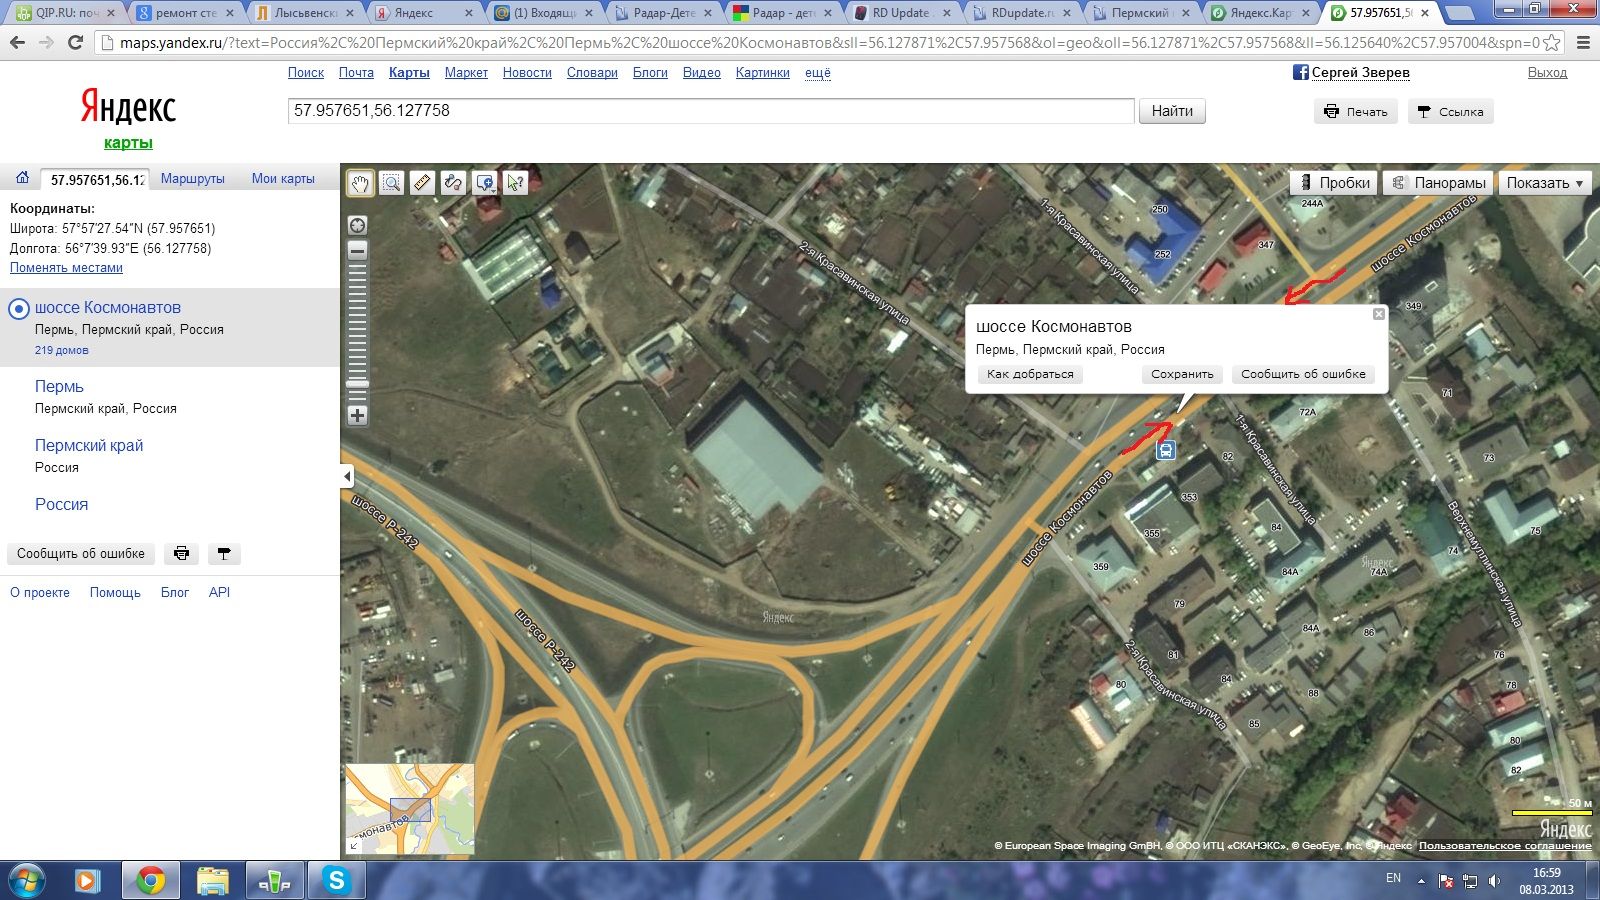
Task: Click the map zoom slider handle
Action: tap(357, 384)
